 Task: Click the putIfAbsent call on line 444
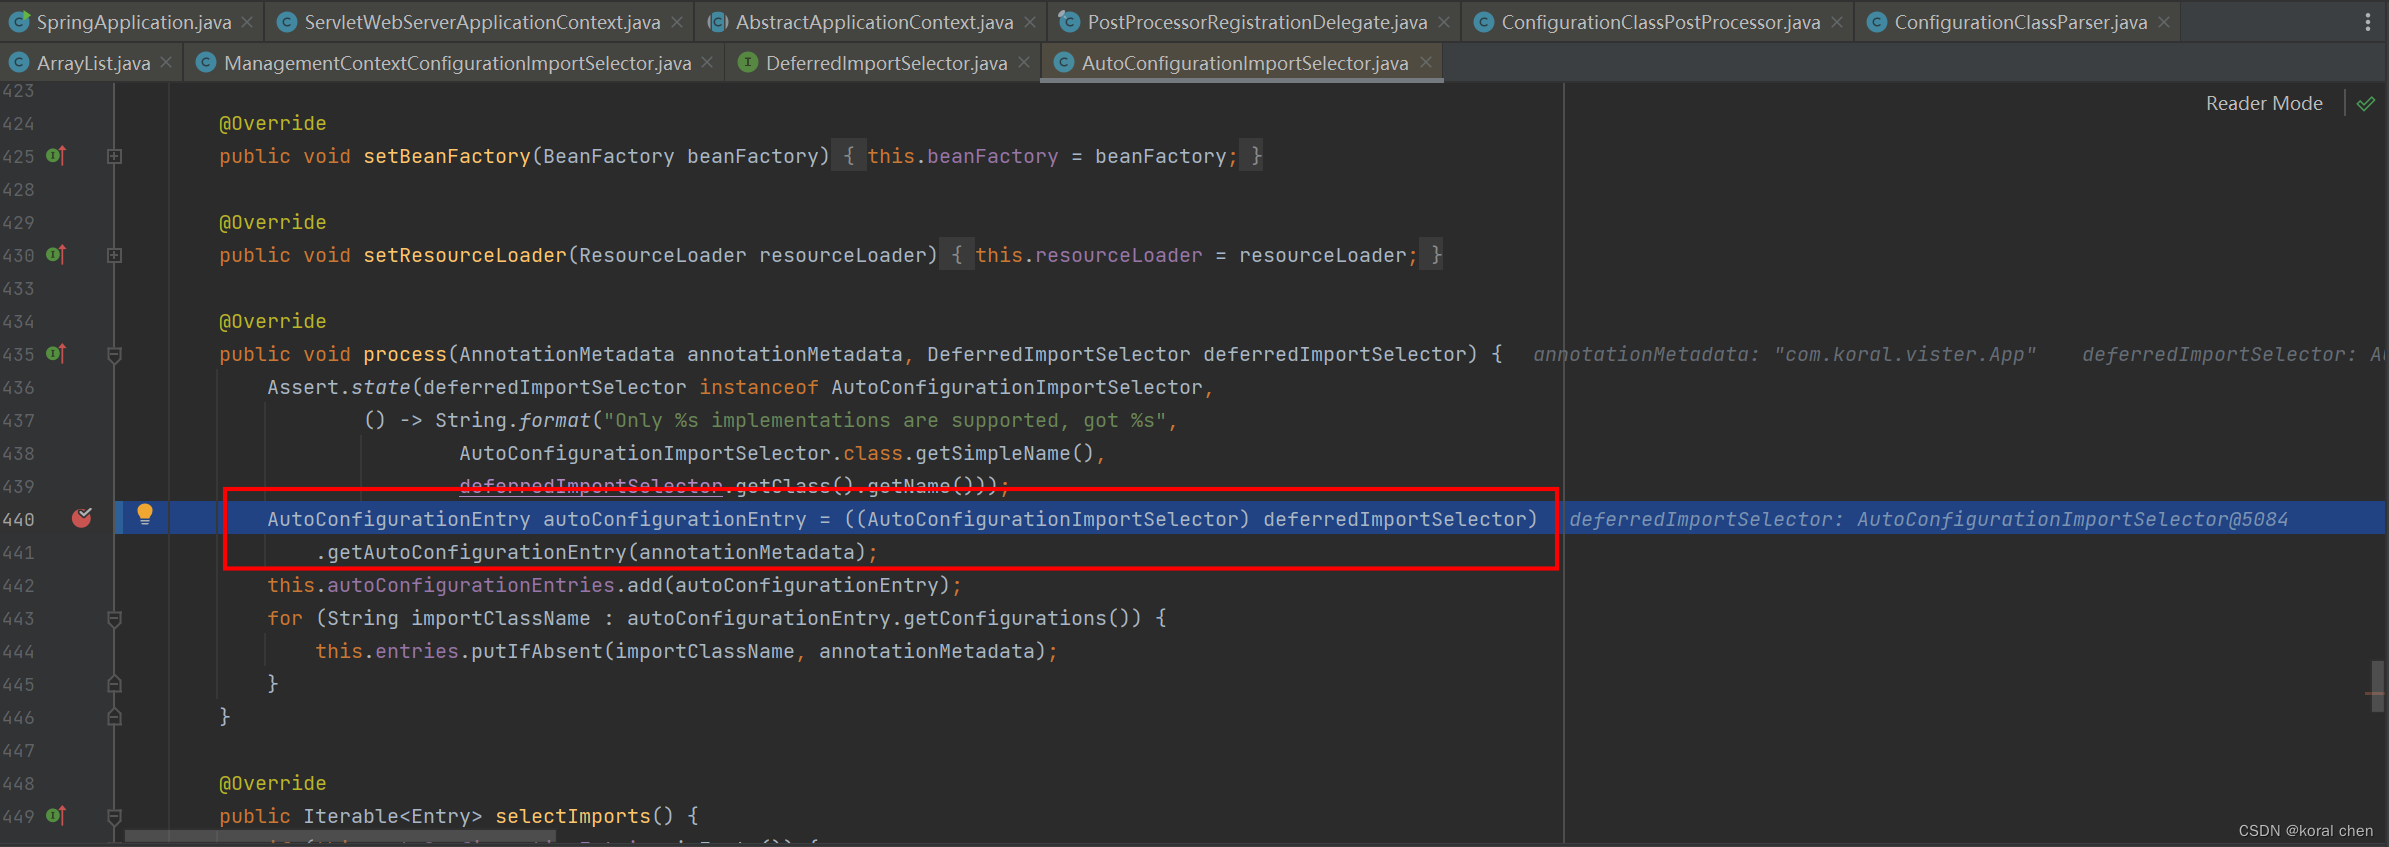coord(537,651)
